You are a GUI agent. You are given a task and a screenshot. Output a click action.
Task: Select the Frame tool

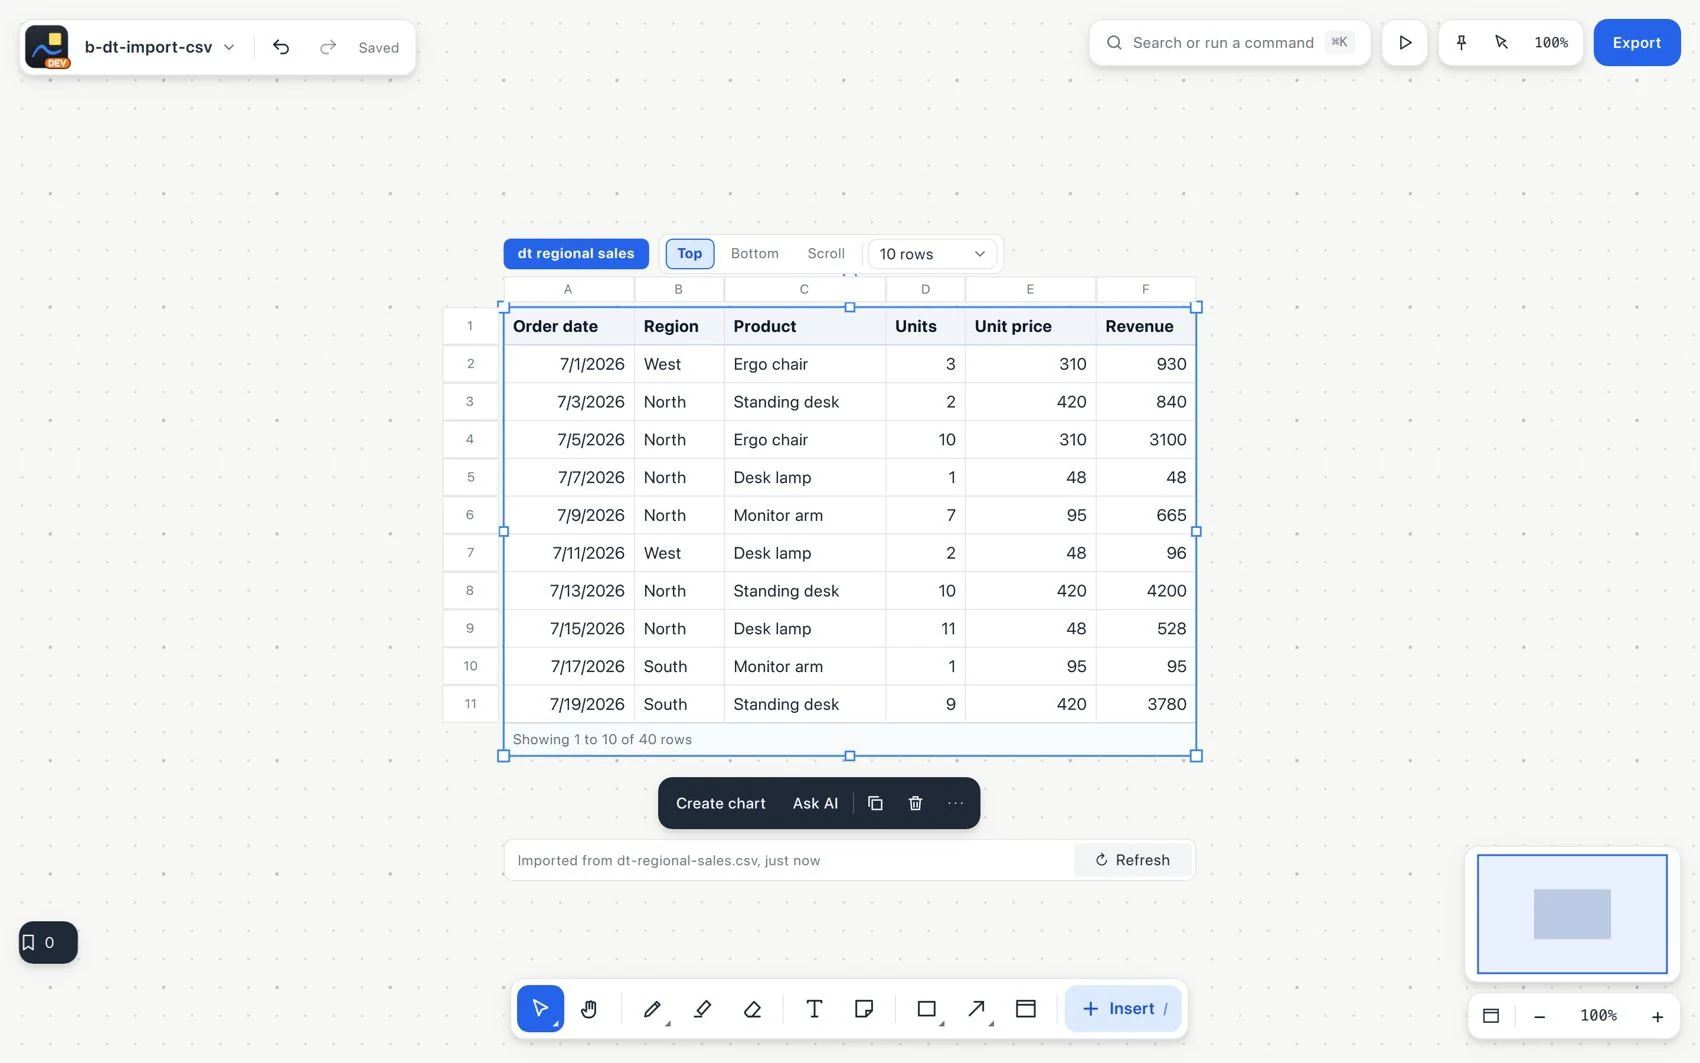tap(1026, 1008)
